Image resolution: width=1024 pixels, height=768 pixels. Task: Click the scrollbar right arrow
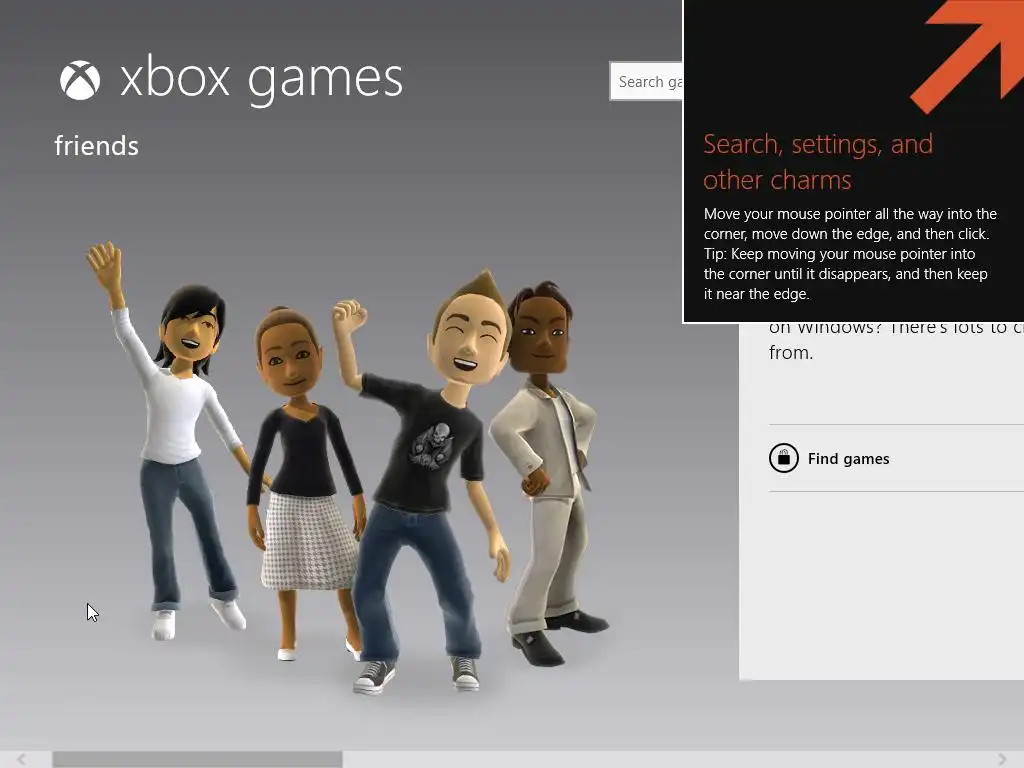click(1002, 759)
